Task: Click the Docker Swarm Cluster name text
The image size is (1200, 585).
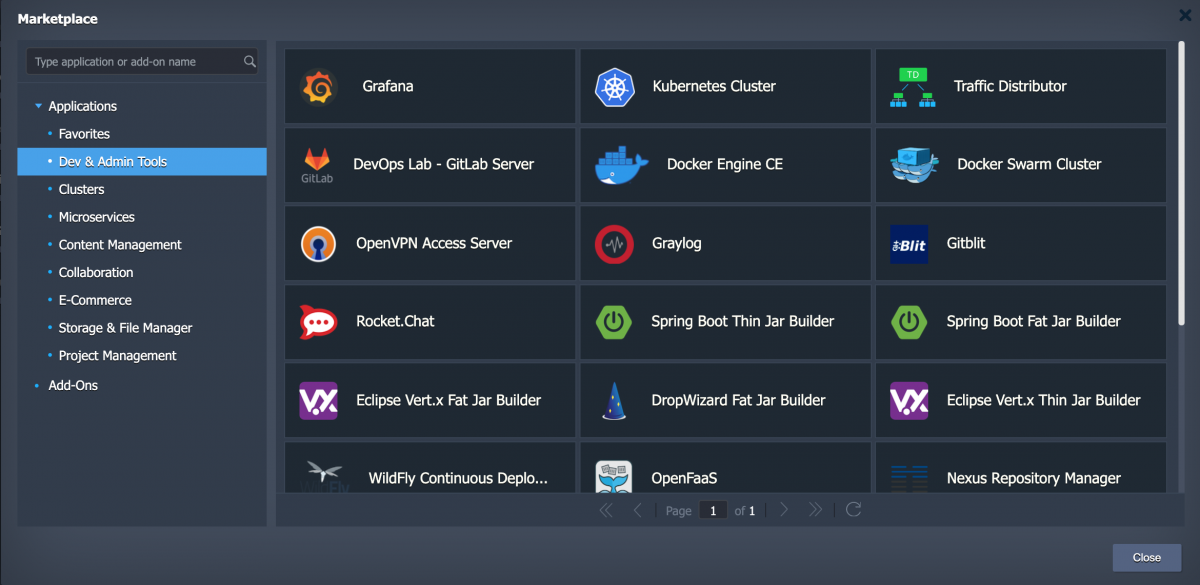Action: [1029, 165]
